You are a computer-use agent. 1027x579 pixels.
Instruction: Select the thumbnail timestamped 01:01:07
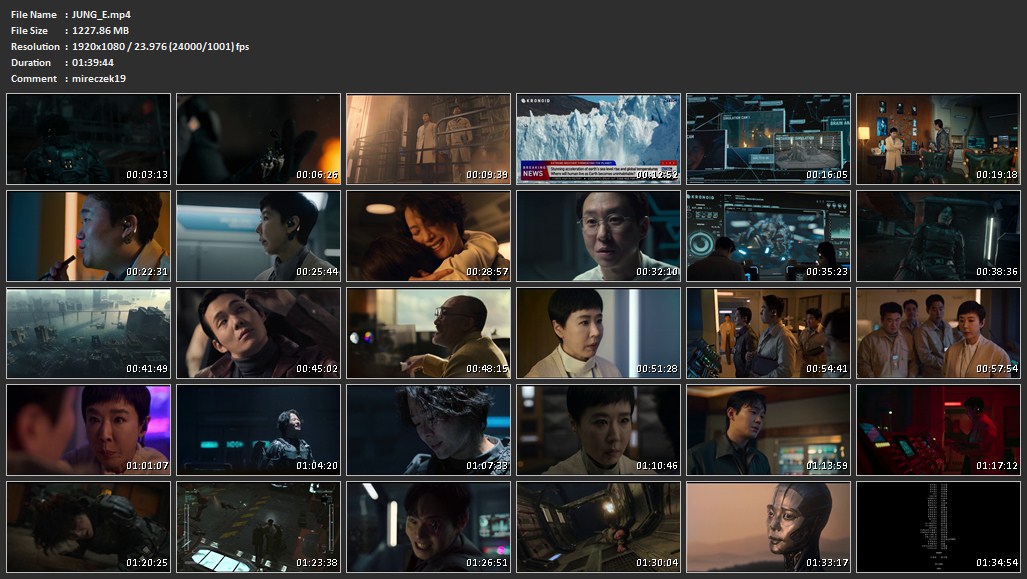click(x=88, y=430)
